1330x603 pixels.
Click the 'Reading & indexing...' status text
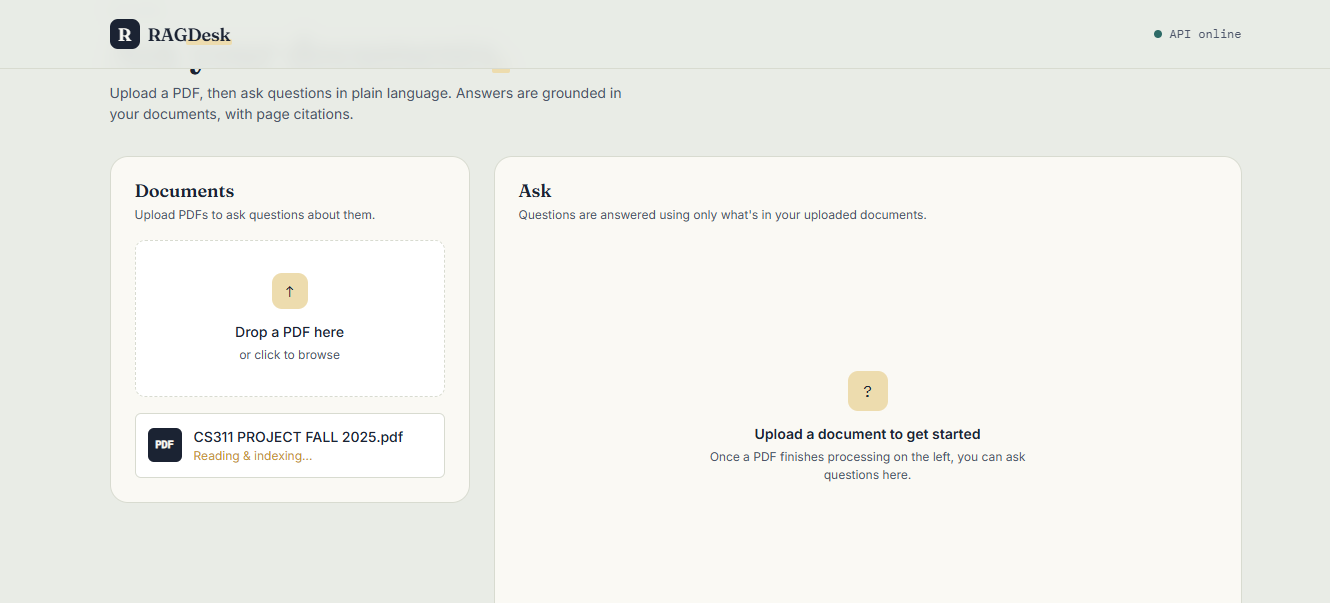tap(253, 456)
